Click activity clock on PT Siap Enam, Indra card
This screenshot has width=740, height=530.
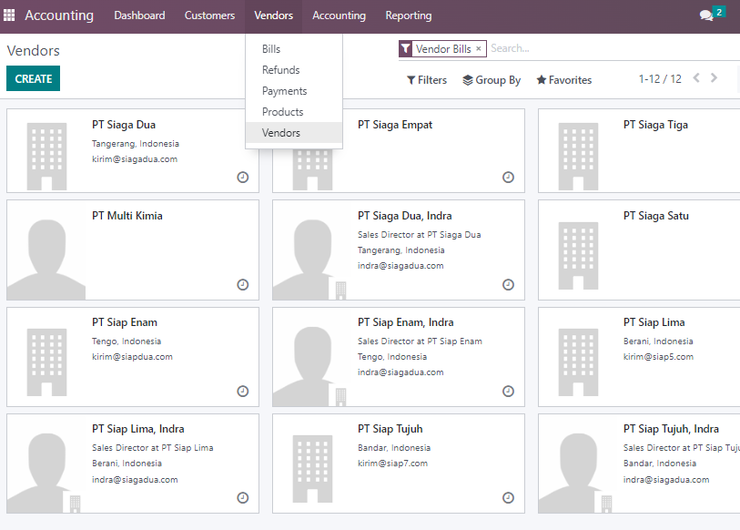(508, 391)
